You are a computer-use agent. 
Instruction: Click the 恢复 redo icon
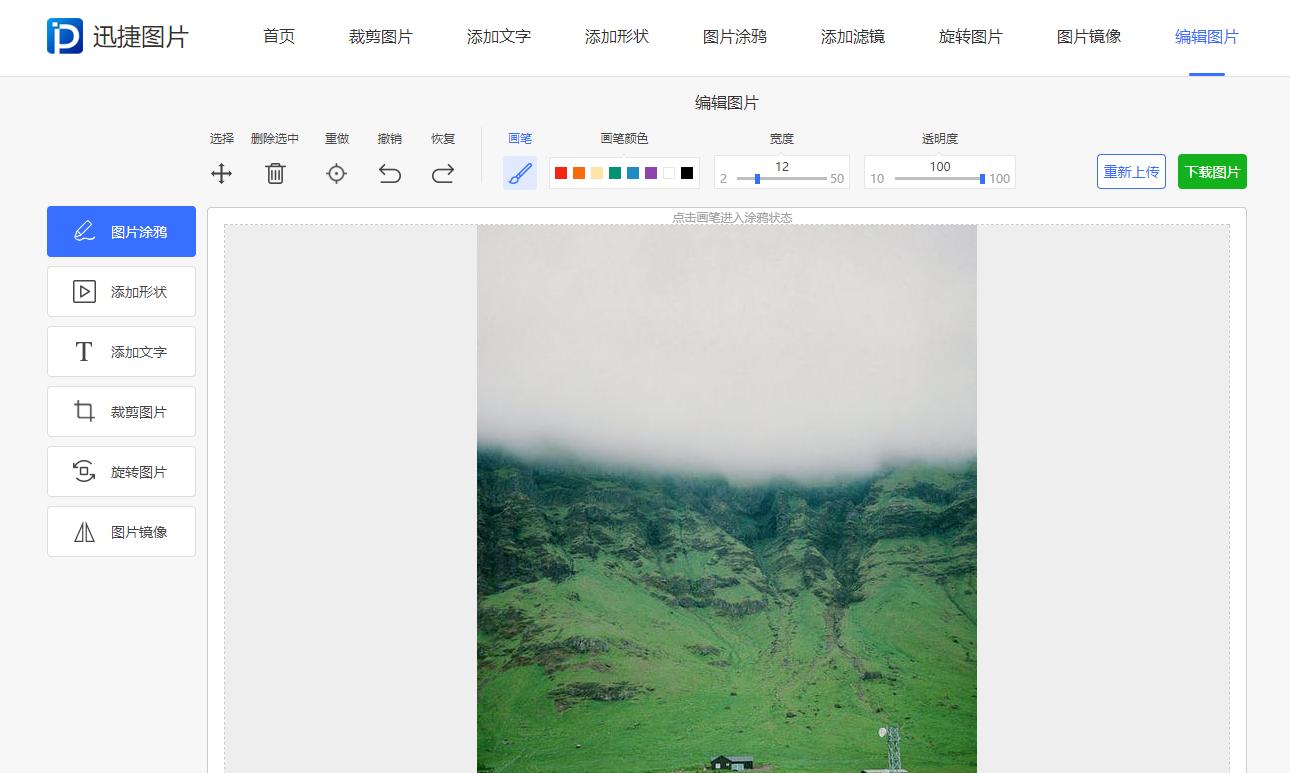coord(443,173)
